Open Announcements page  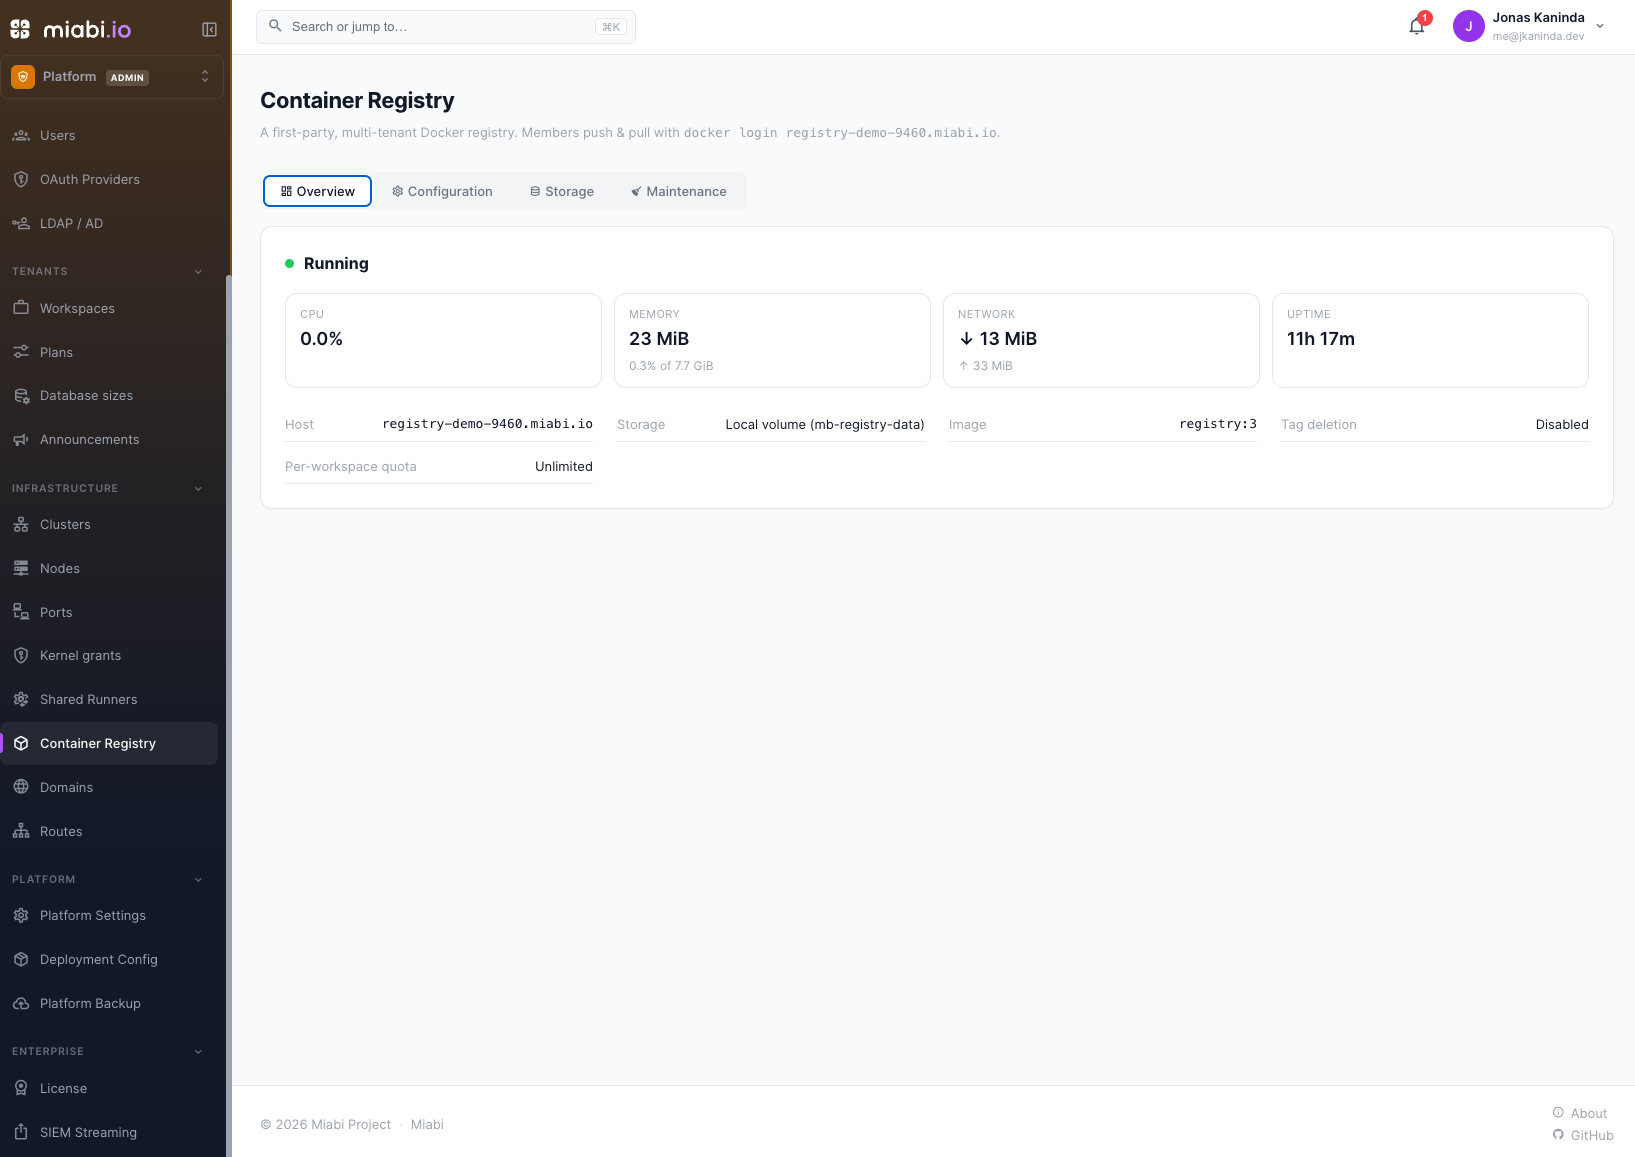click(x=110, y=440)
